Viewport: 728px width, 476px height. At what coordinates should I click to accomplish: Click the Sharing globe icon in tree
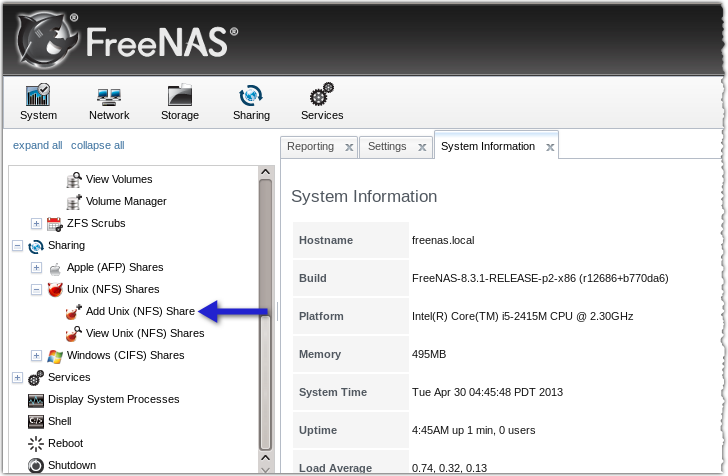coord(36,246)
